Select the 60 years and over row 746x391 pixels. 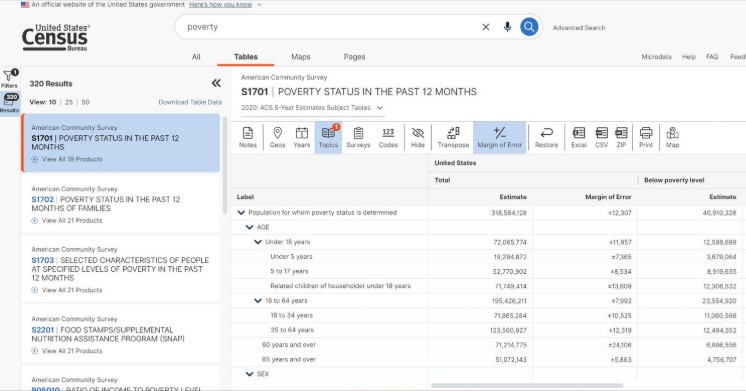click(x=289, y=345)
